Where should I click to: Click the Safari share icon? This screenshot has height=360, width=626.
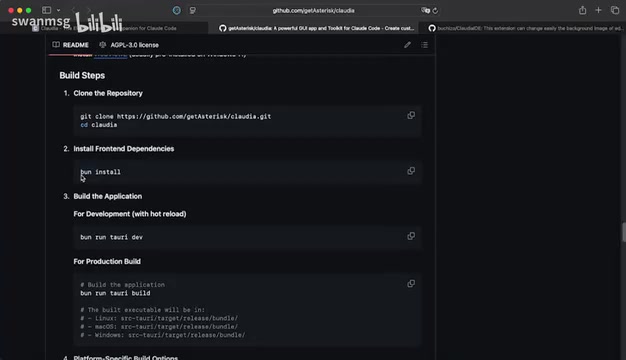[582, 10]
